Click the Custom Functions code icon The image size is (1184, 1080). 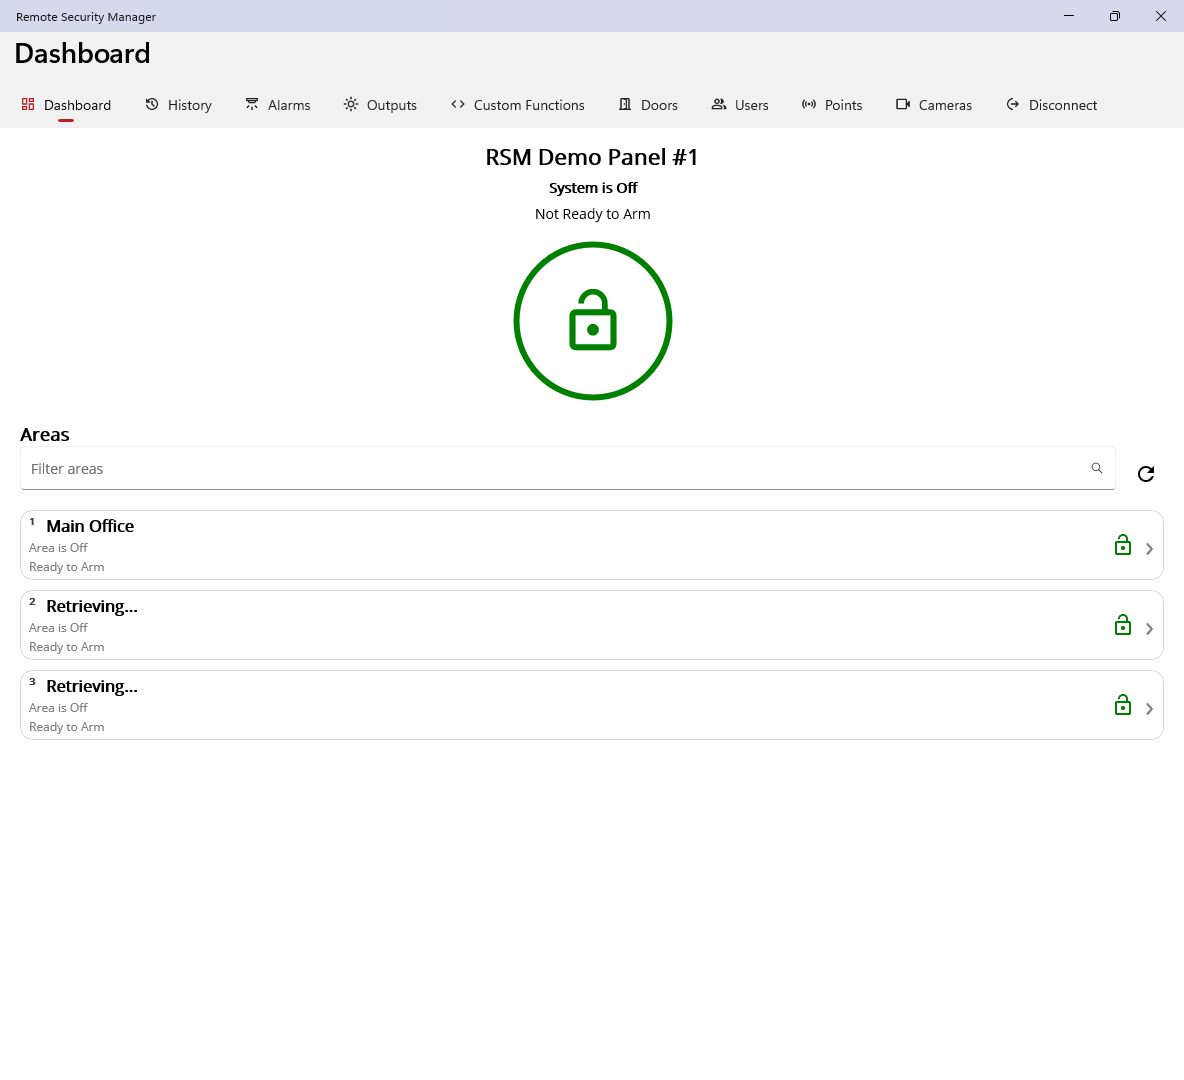coord(458,104)
